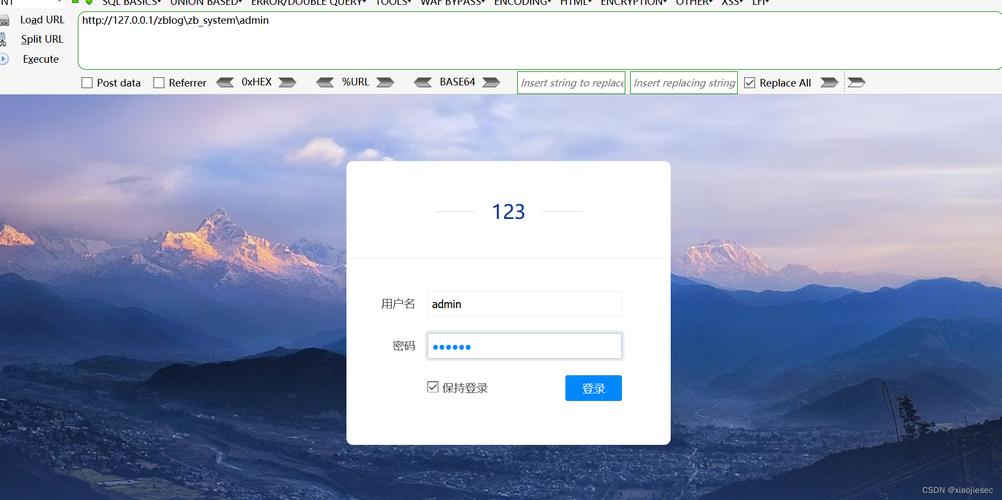
Task: Click the left arrow beside BASE64 to decode
Action: pos(423,82)
